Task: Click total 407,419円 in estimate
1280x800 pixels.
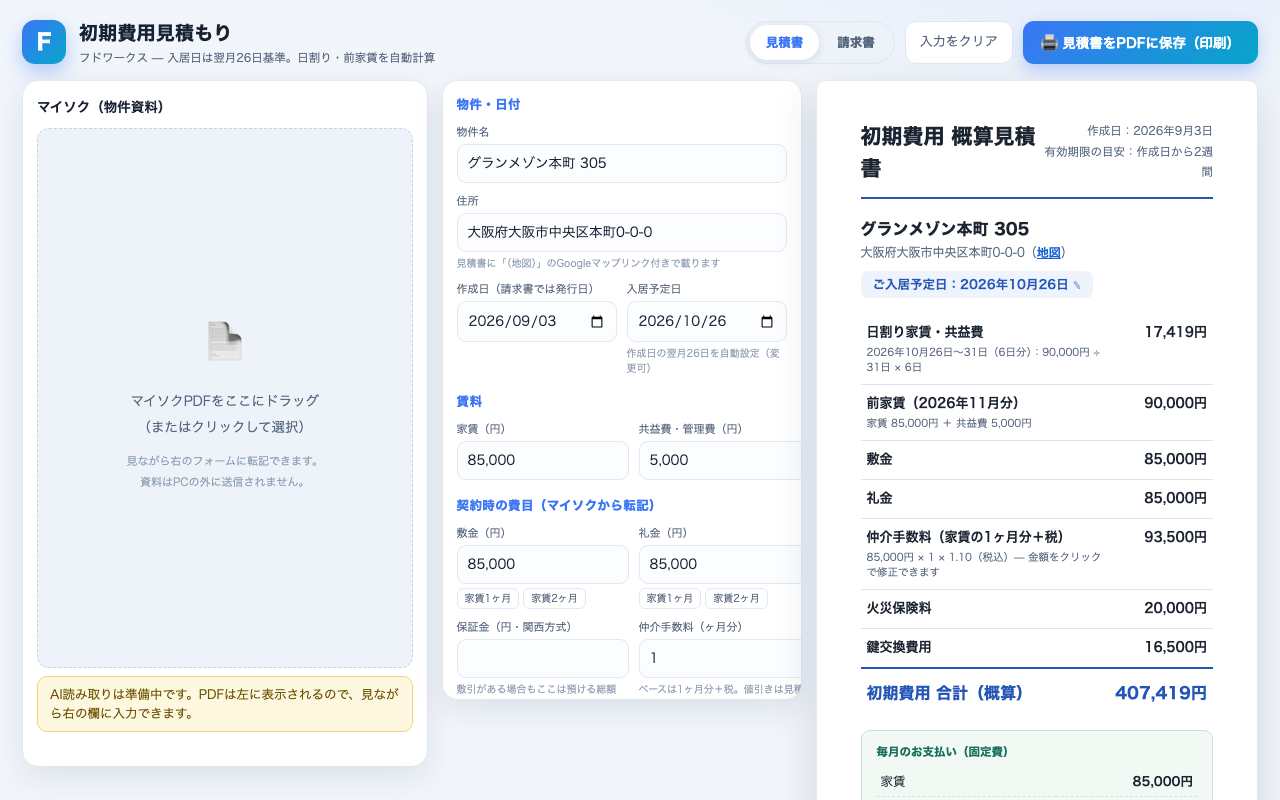Action: click(x=1161, y=693)
